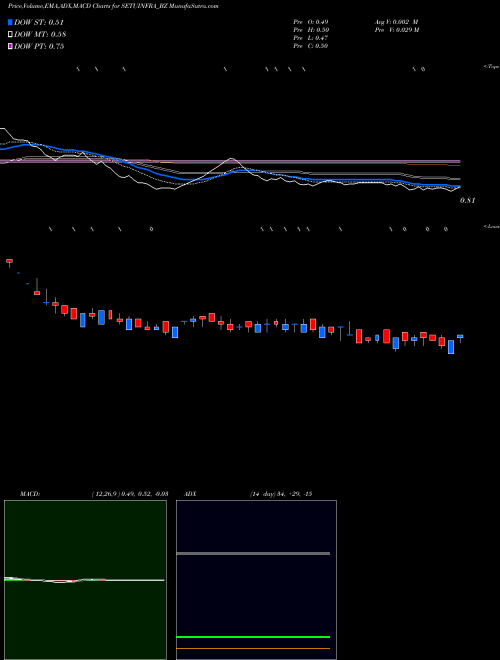The width and height of the screenshot is (500, 660).
Task: Select the 'DOW ST: 0.51' legend label
Action: (39, 22)
